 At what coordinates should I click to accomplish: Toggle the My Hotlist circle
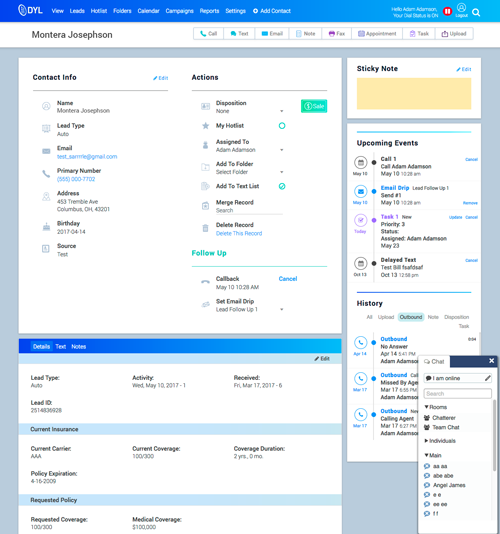tap(282, 126)
